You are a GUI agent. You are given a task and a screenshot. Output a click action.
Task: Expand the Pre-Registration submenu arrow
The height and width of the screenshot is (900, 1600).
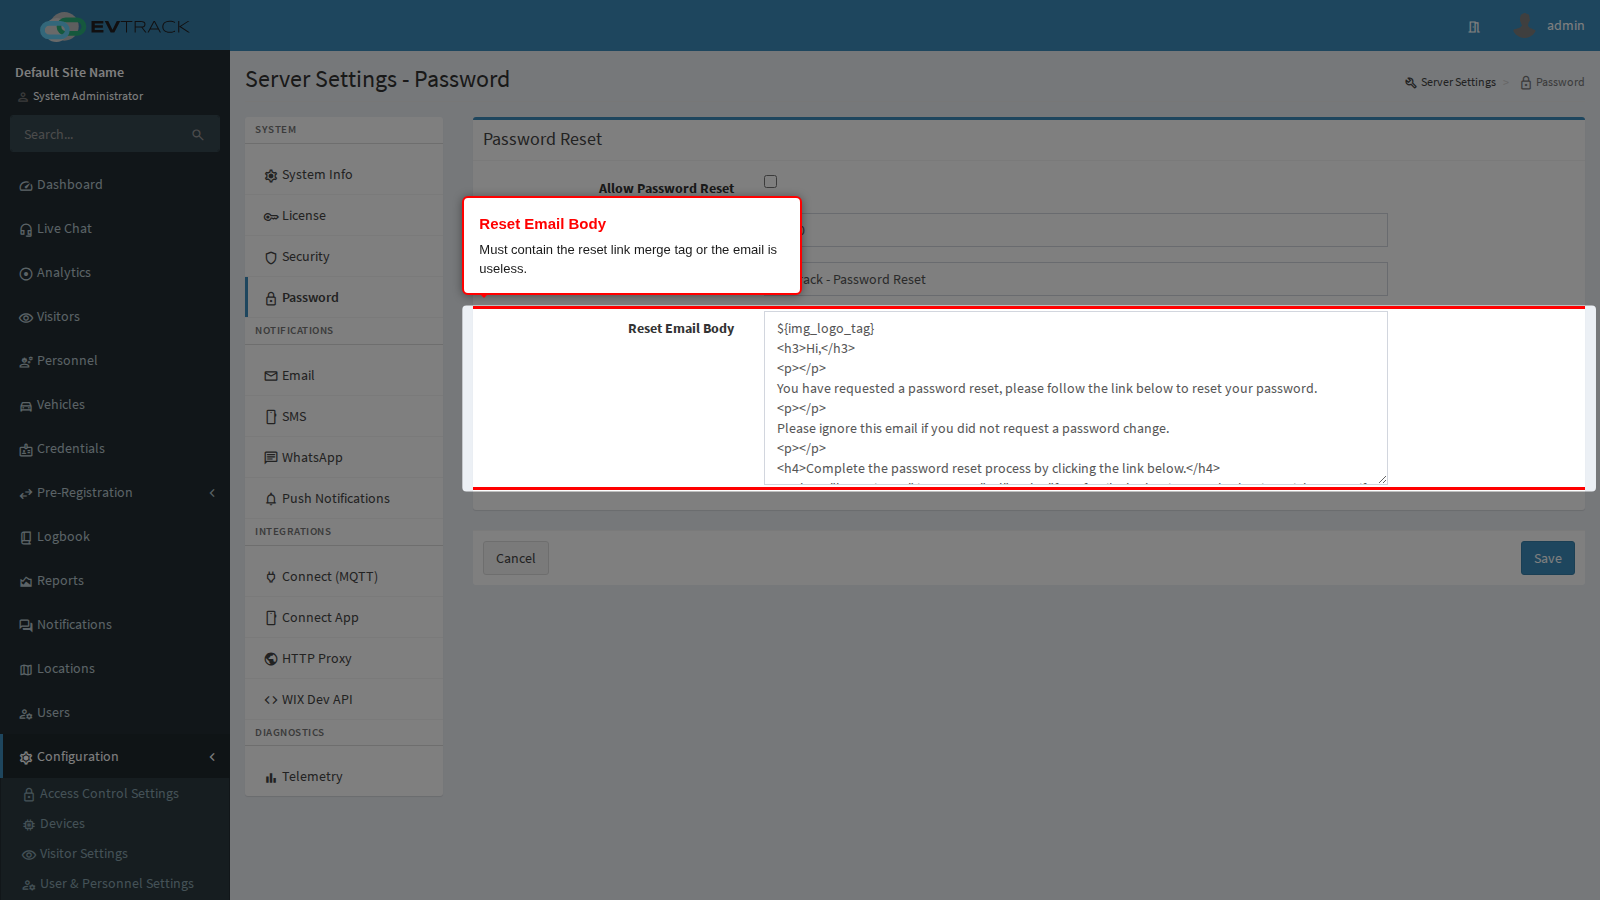(212, 493)
